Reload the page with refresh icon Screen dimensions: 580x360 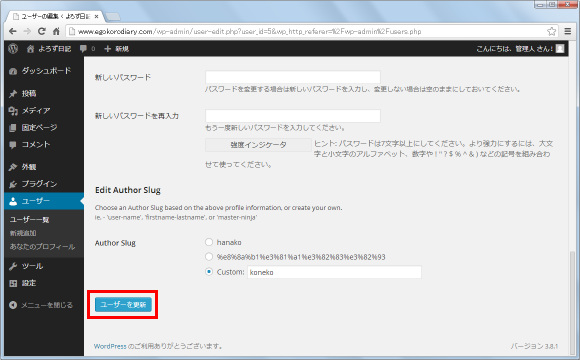click(x=42, y=31)
